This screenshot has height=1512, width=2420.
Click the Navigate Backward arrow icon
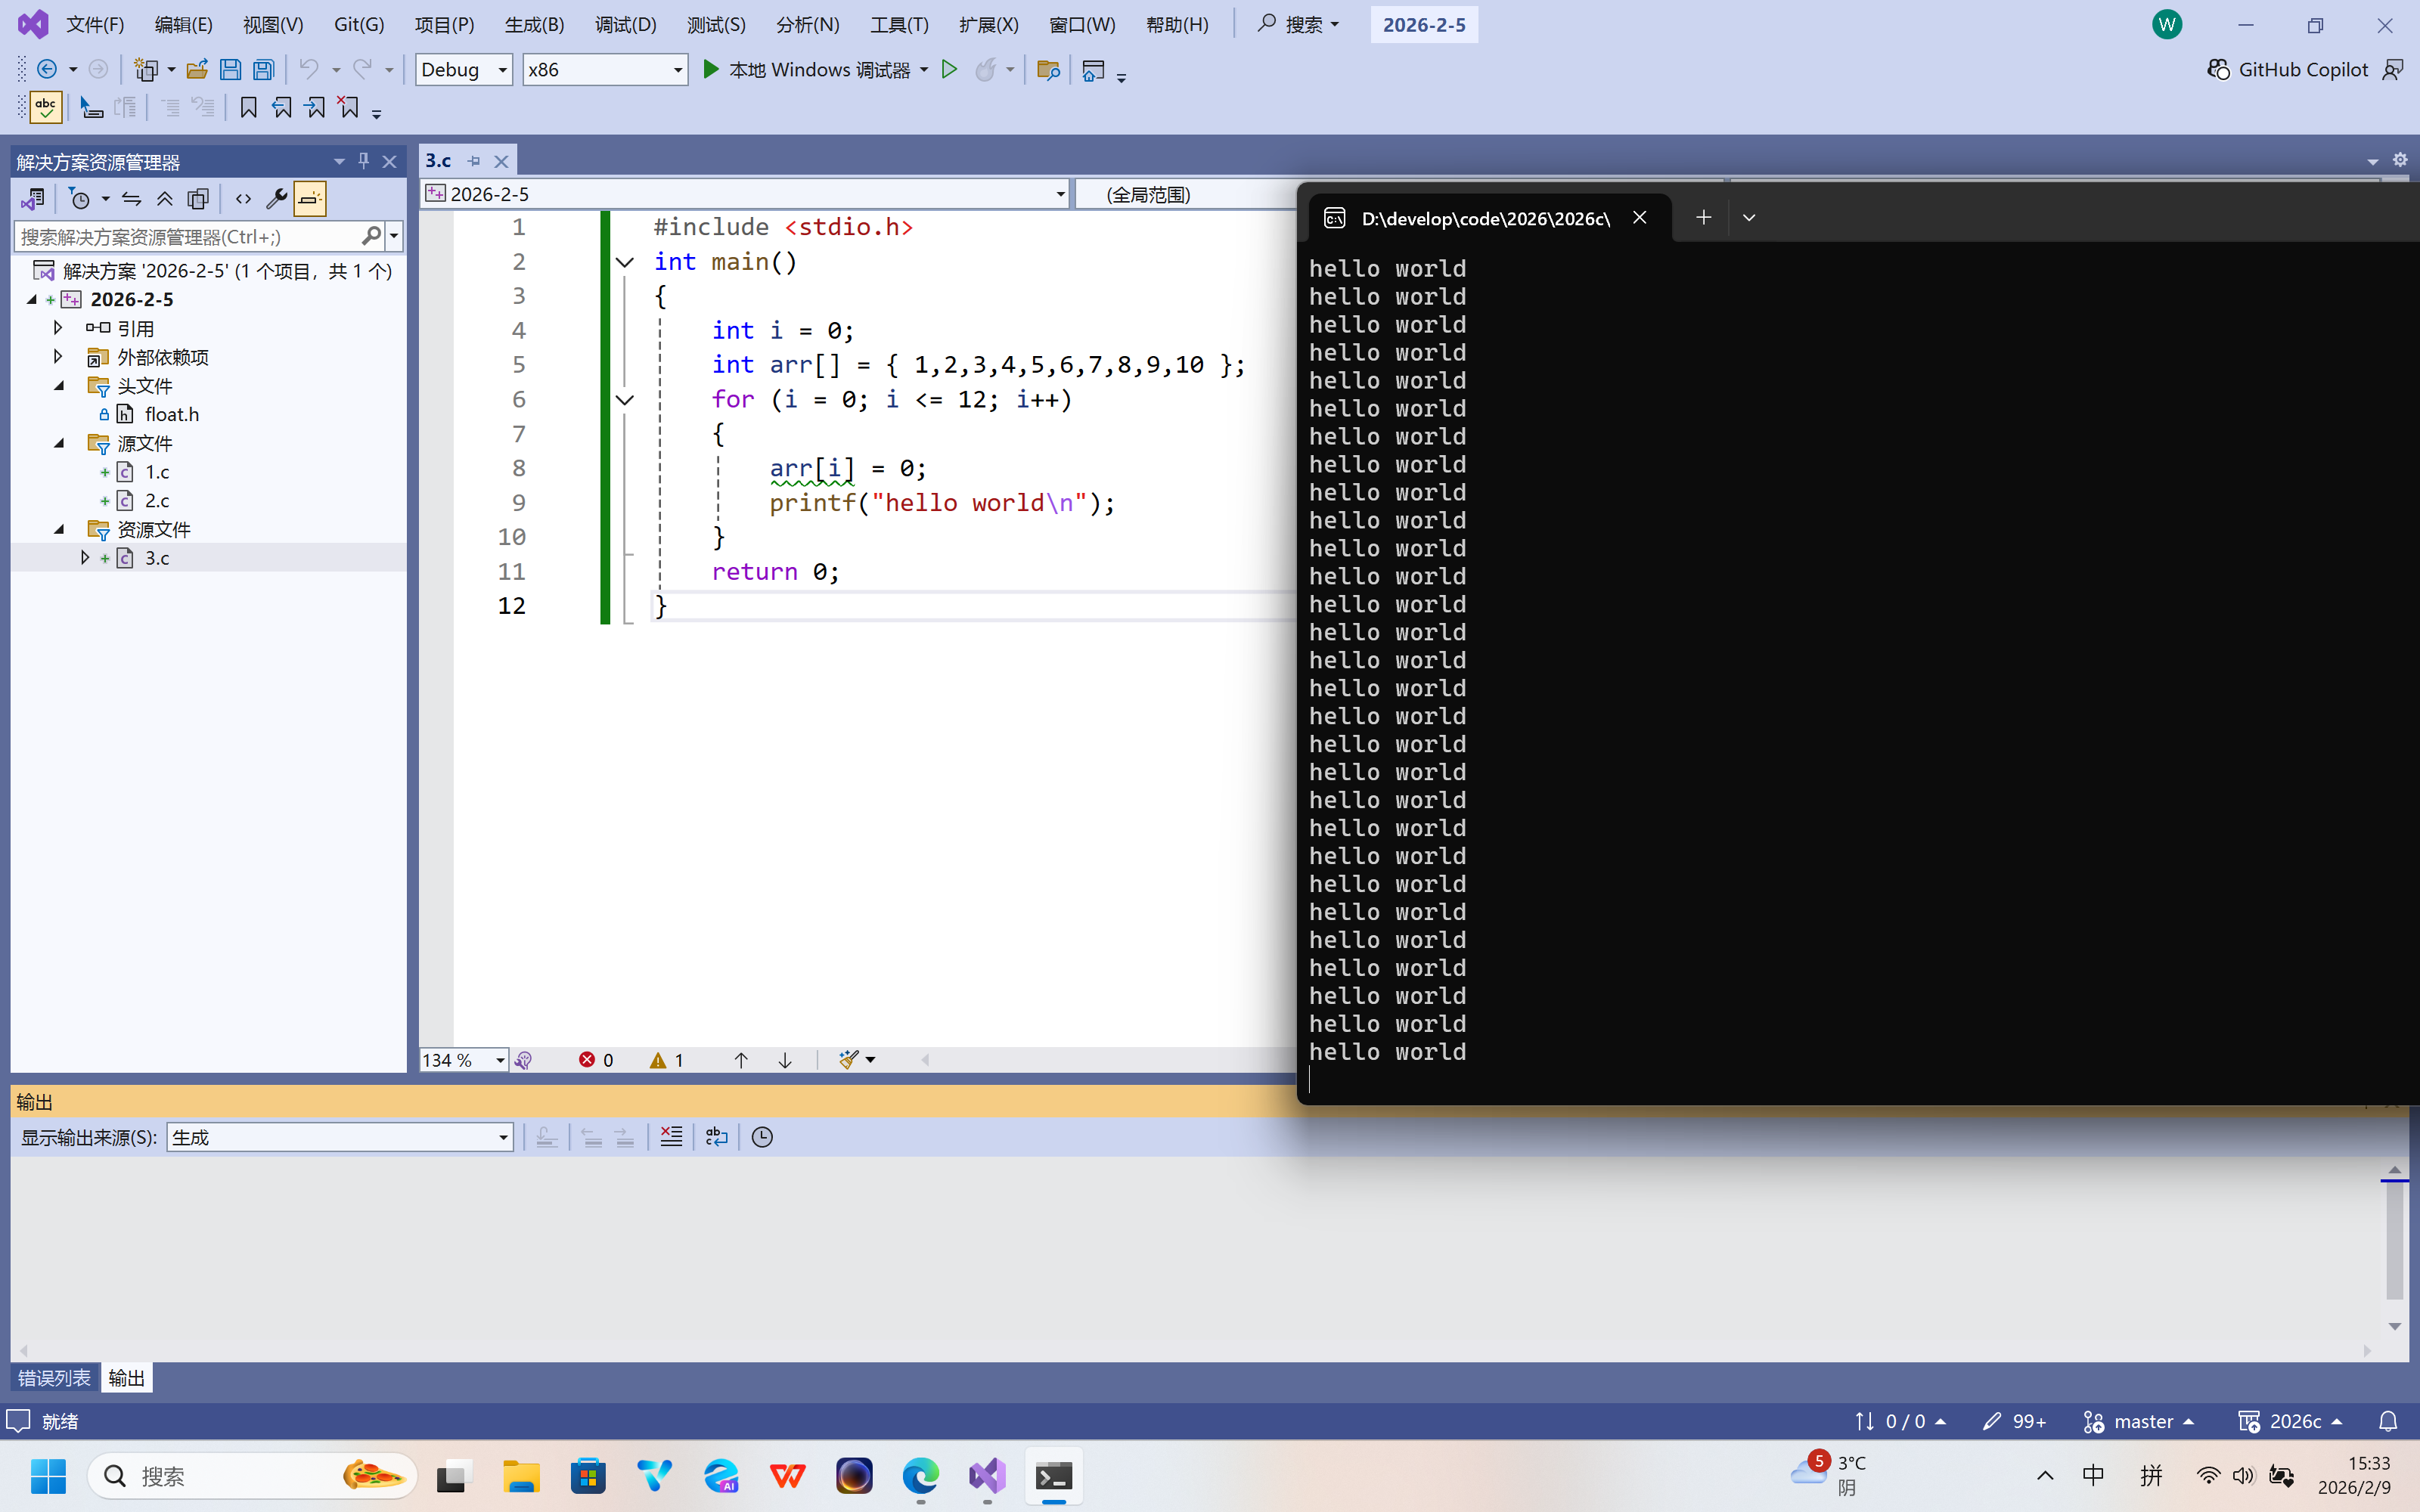point(46,69)
